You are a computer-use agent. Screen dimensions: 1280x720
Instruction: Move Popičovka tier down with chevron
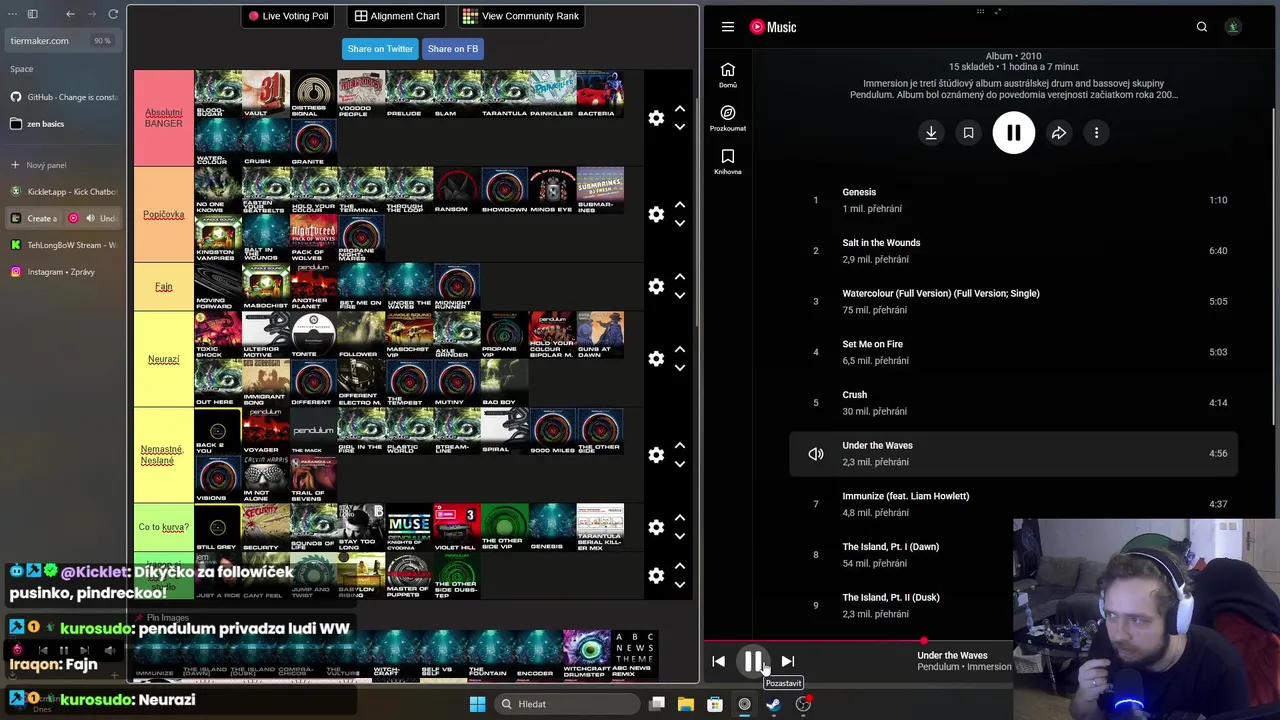680,223
